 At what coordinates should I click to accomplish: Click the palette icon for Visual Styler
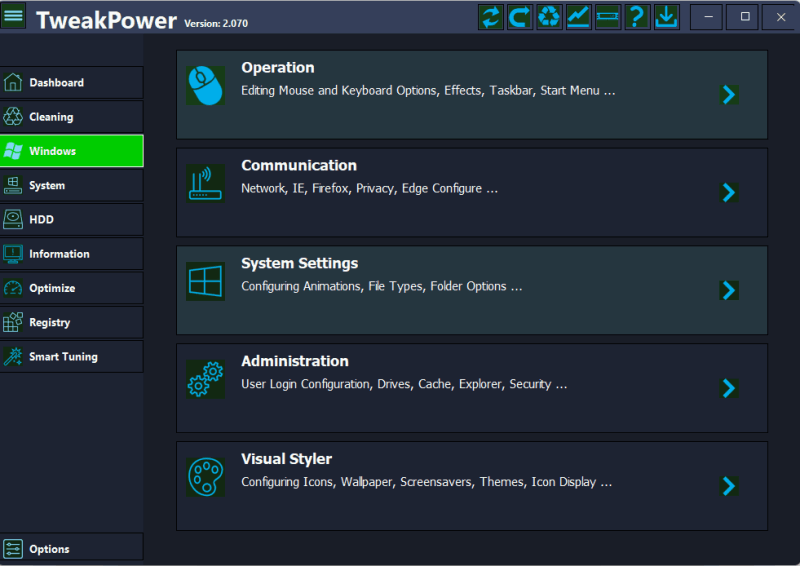tap(205, 477)
